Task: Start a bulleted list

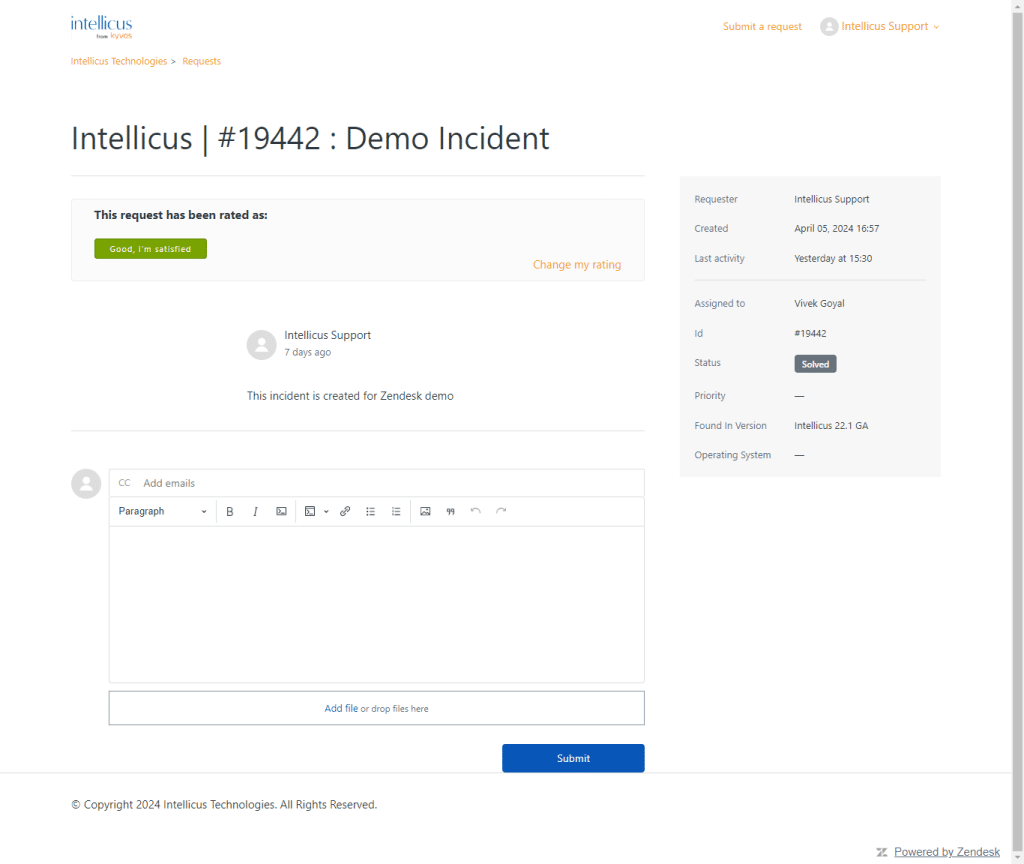Action: click(370, 511)
